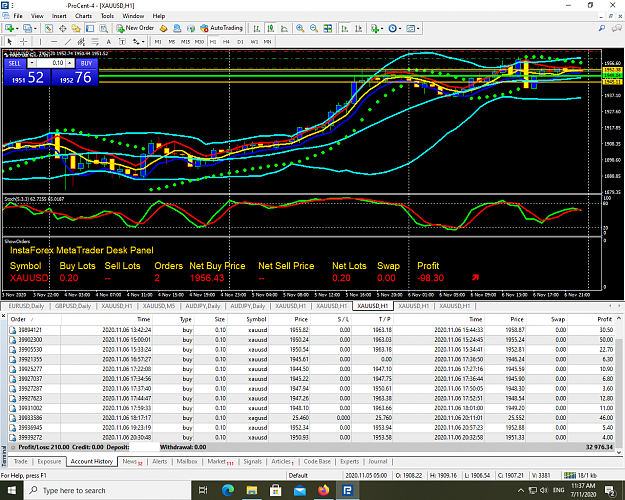Expand the Profiles dropdown arrow

click(35, 28)
